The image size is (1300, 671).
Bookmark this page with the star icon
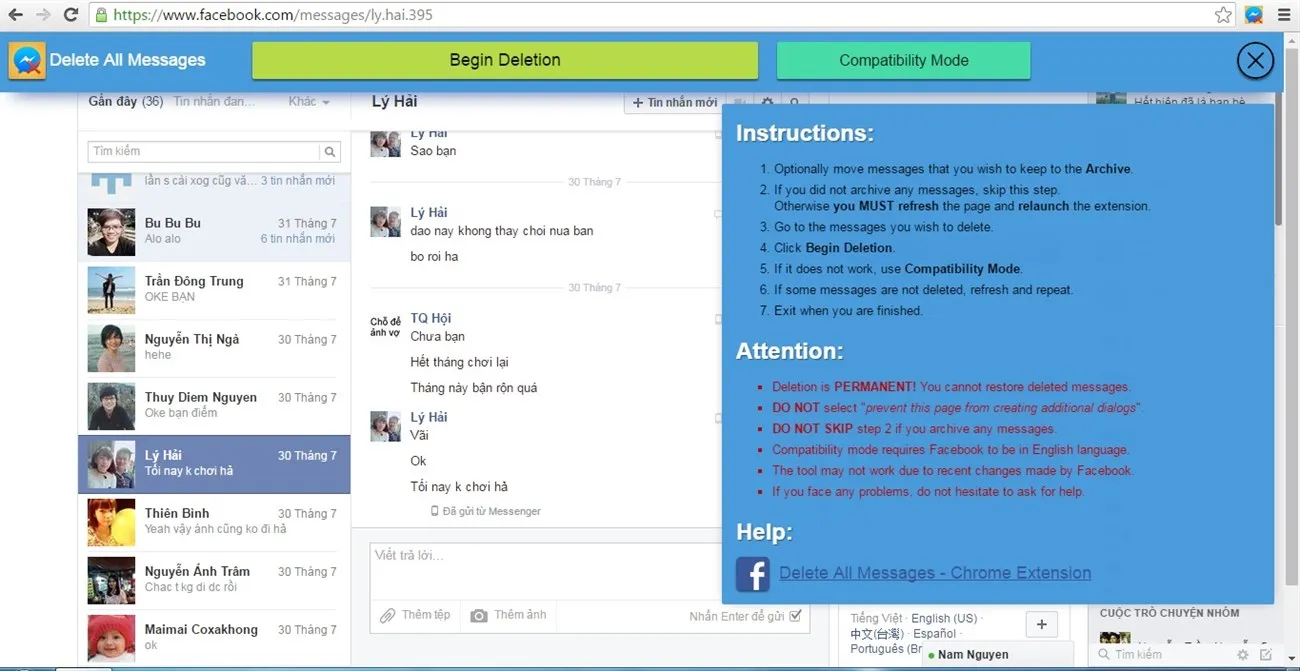(x=1223, y=15)
